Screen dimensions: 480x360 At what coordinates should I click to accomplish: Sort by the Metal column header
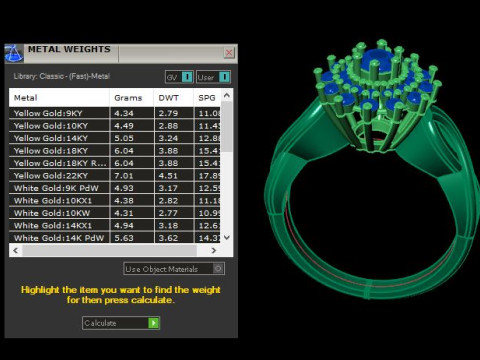(59, 98)
